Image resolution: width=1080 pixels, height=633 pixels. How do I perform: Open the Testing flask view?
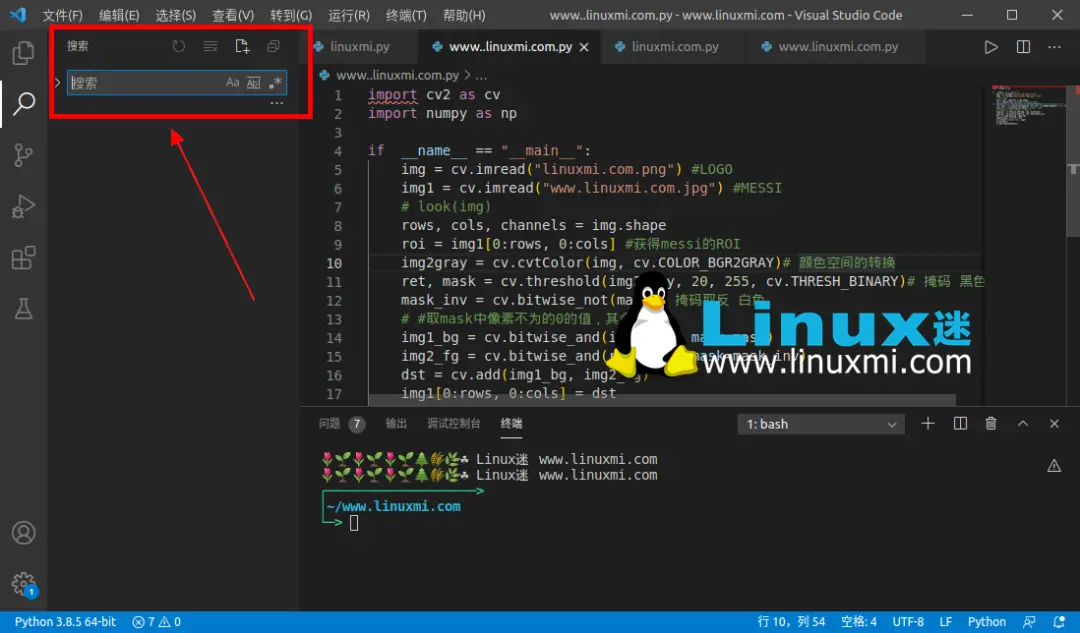(x=23, y=309)
